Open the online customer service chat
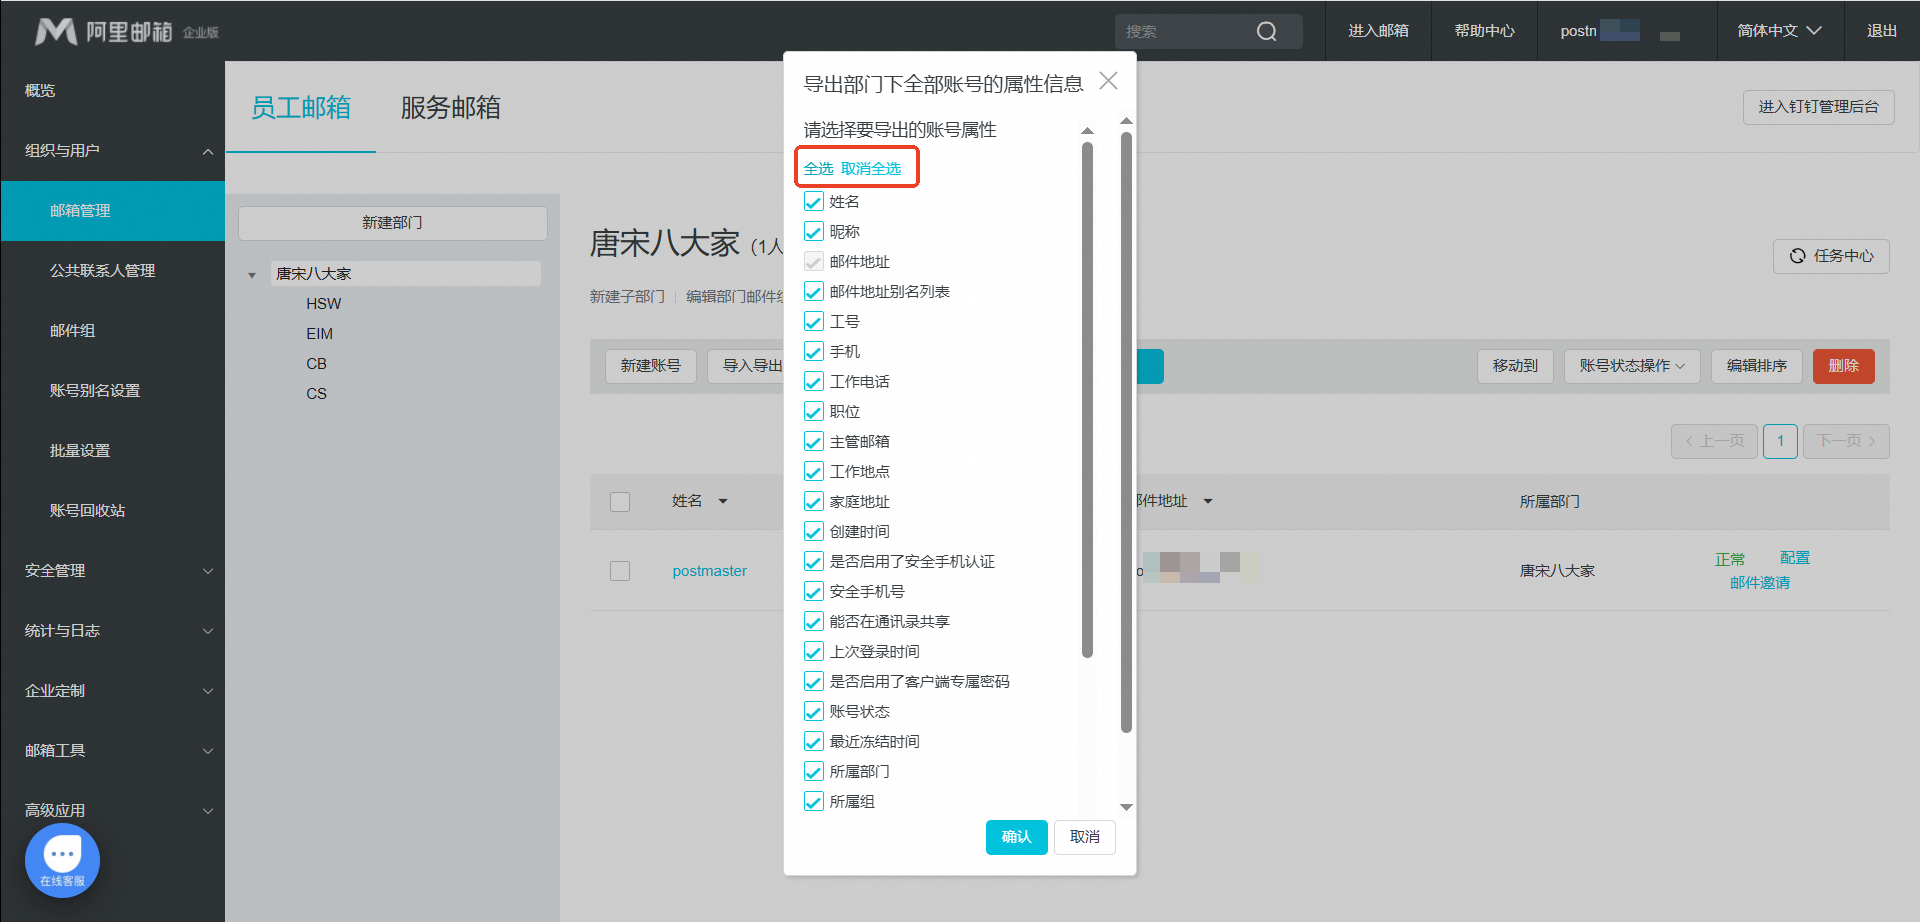 (62, 859)
